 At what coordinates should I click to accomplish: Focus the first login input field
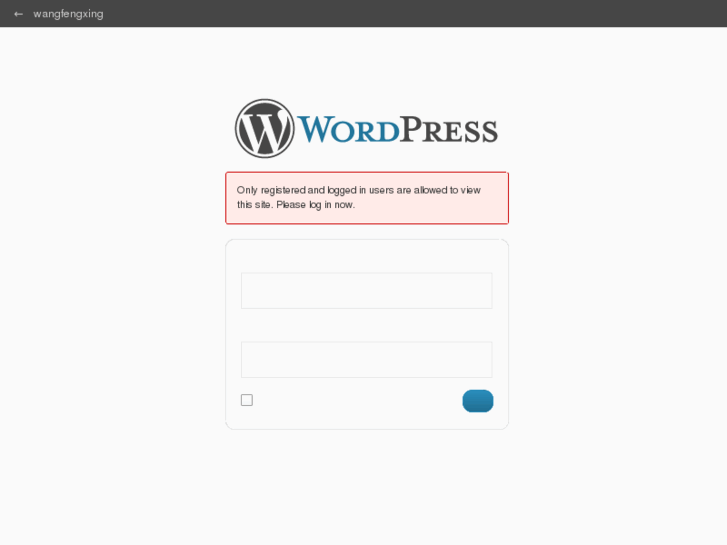pos(366,290)
